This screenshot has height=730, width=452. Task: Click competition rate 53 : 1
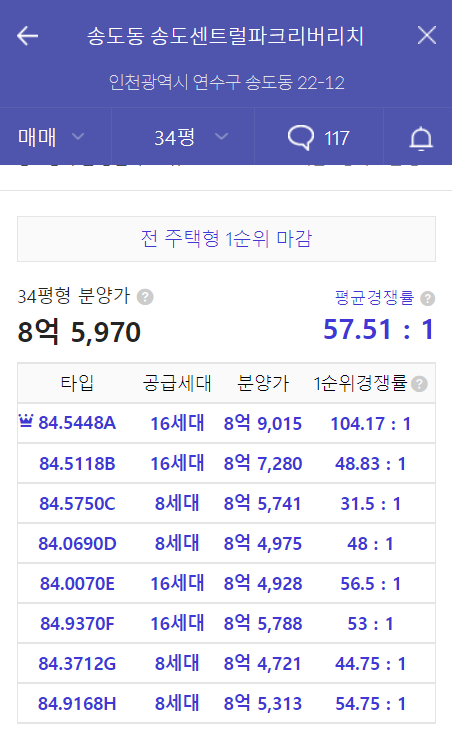(x=371, y=624)
